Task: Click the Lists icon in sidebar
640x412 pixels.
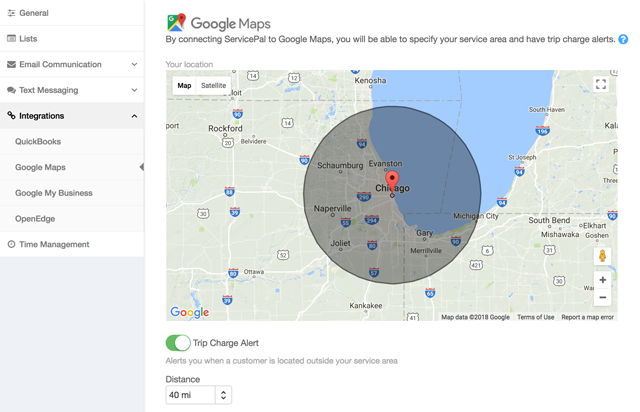Action: tap(11, 38)
